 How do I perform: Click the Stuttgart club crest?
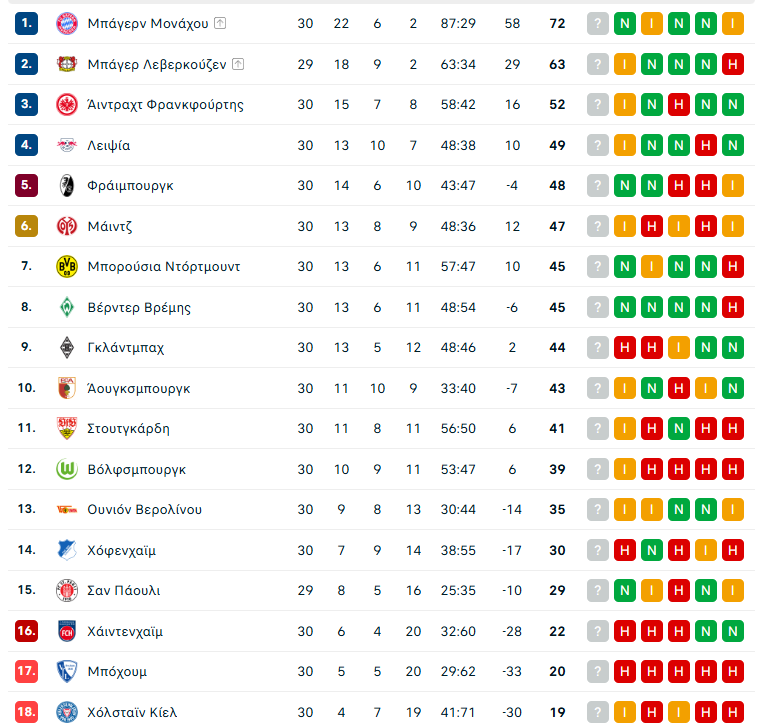click(x=67, y=428)
